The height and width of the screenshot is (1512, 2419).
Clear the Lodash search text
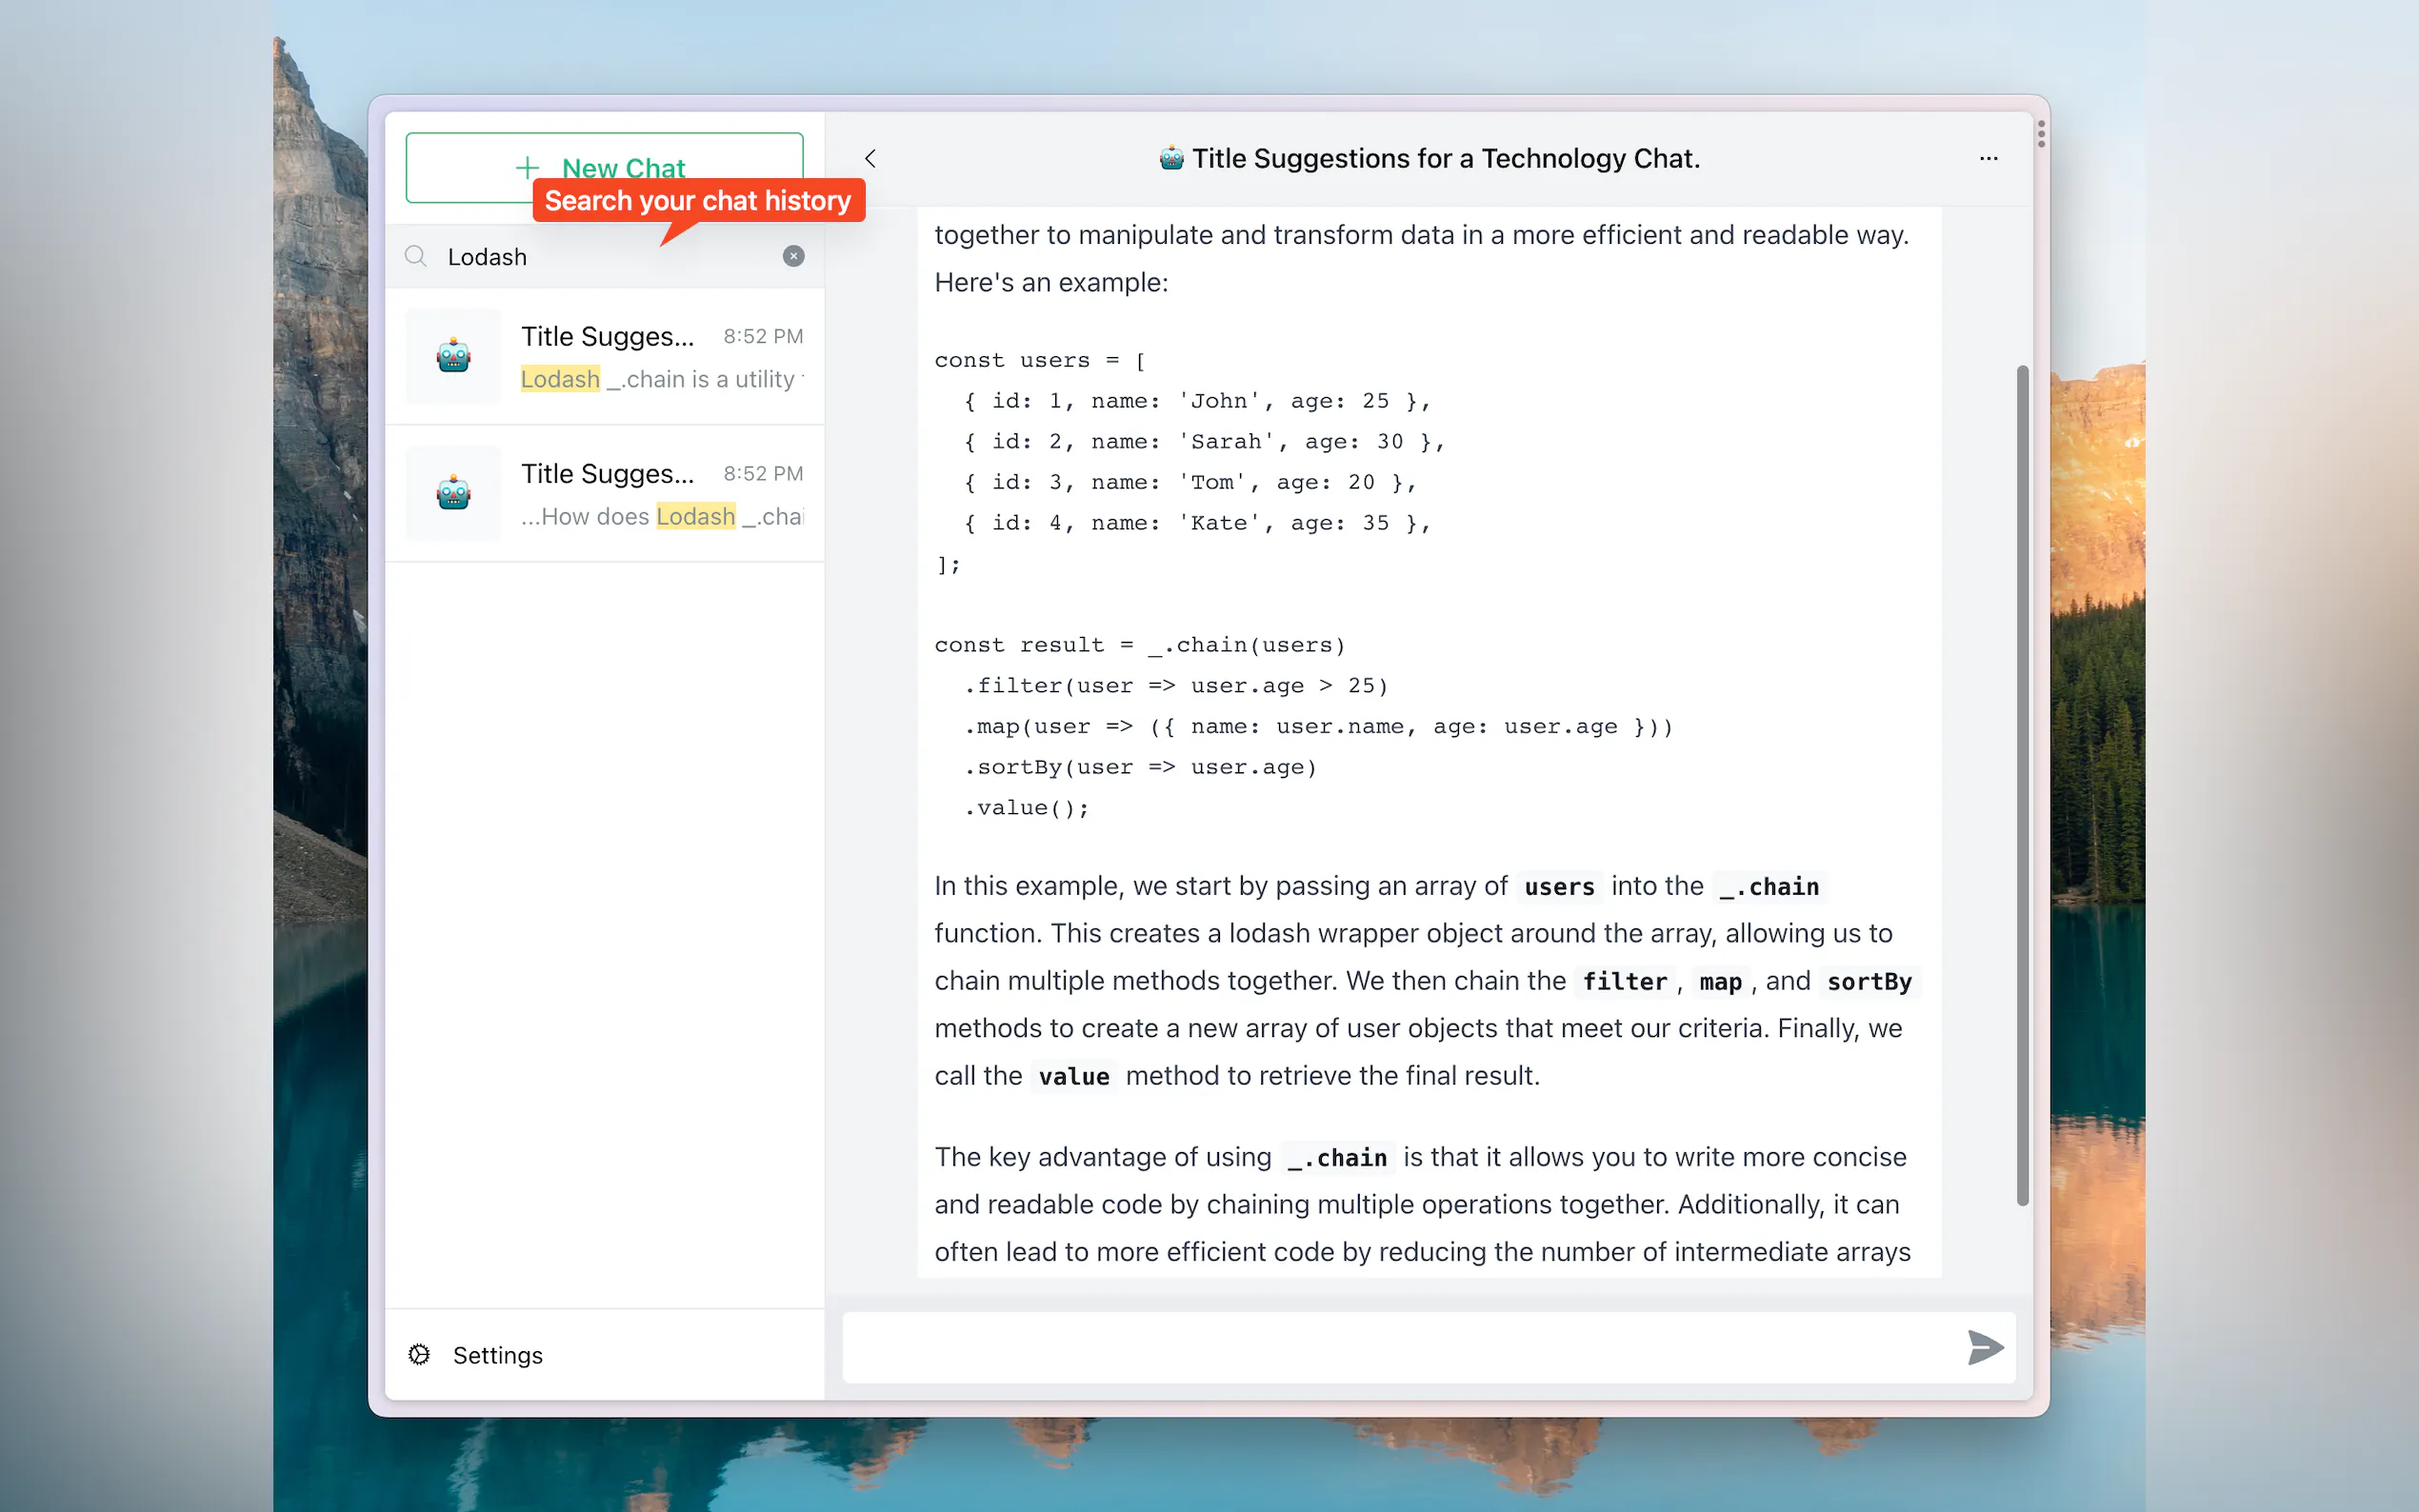(793, 256)
